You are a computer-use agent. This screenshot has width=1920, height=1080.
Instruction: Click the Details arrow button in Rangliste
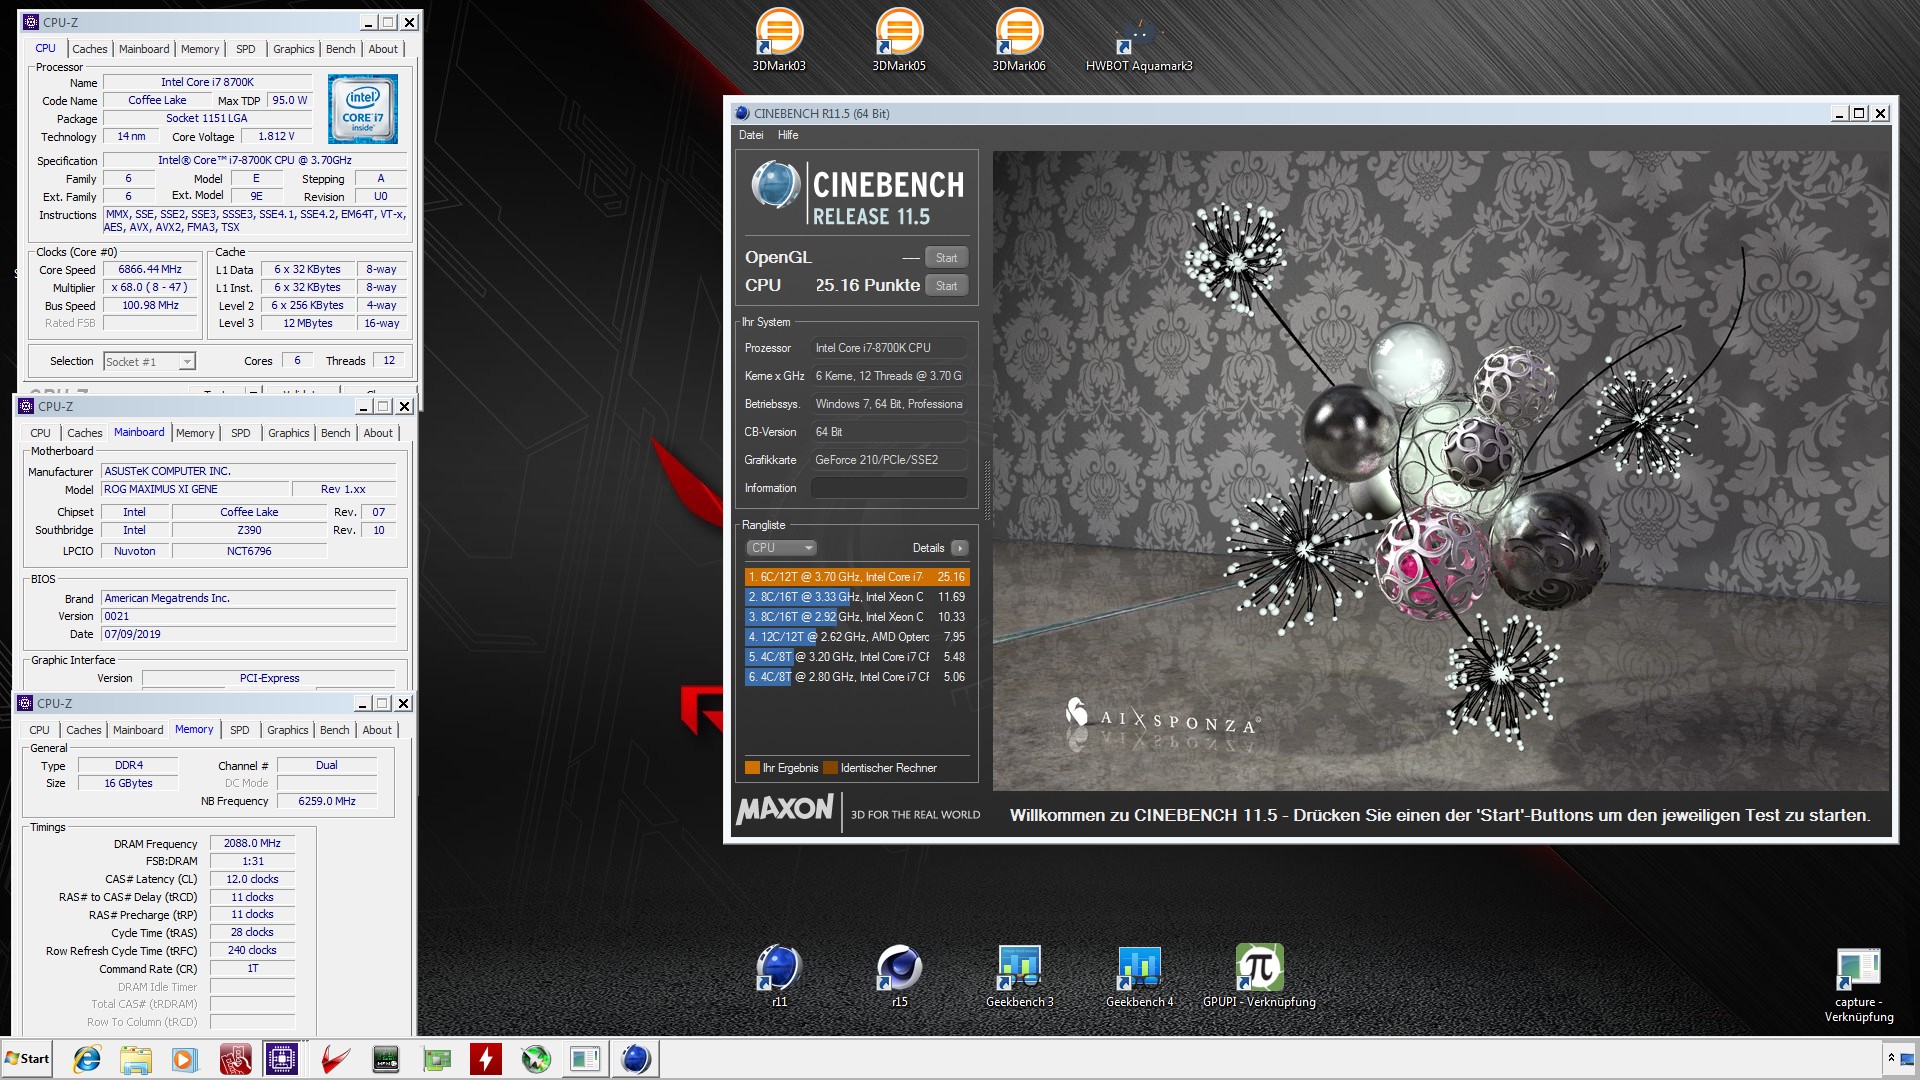[960, 548]
